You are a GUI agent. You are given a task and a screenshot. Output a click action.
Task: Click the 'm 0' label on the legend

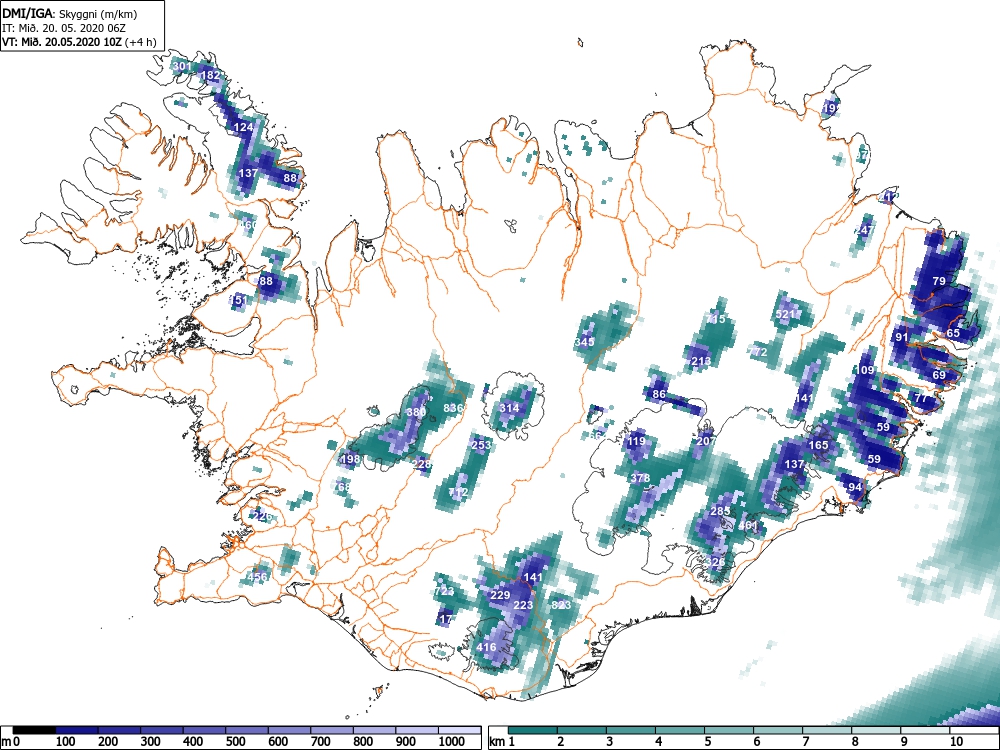click(x=12, y=742)
